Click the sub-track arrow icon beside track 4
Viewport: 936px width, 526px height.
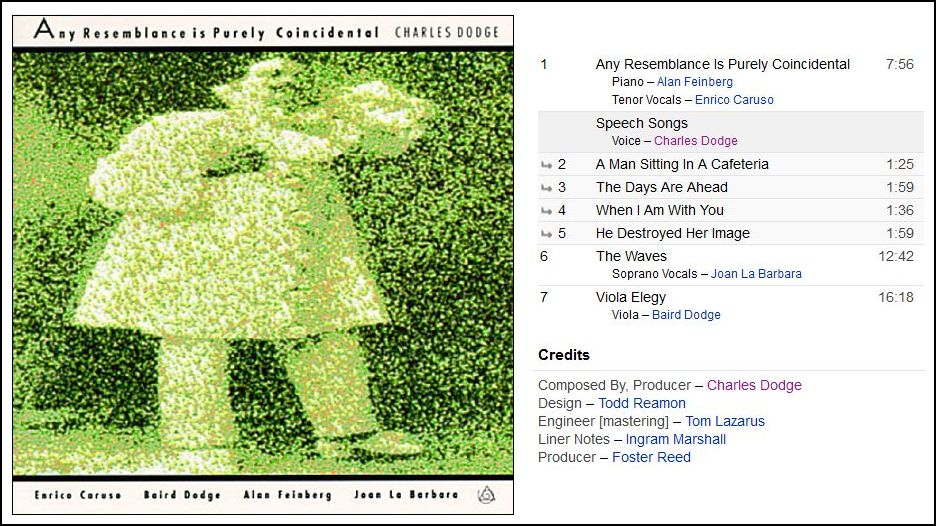point(546,211)
